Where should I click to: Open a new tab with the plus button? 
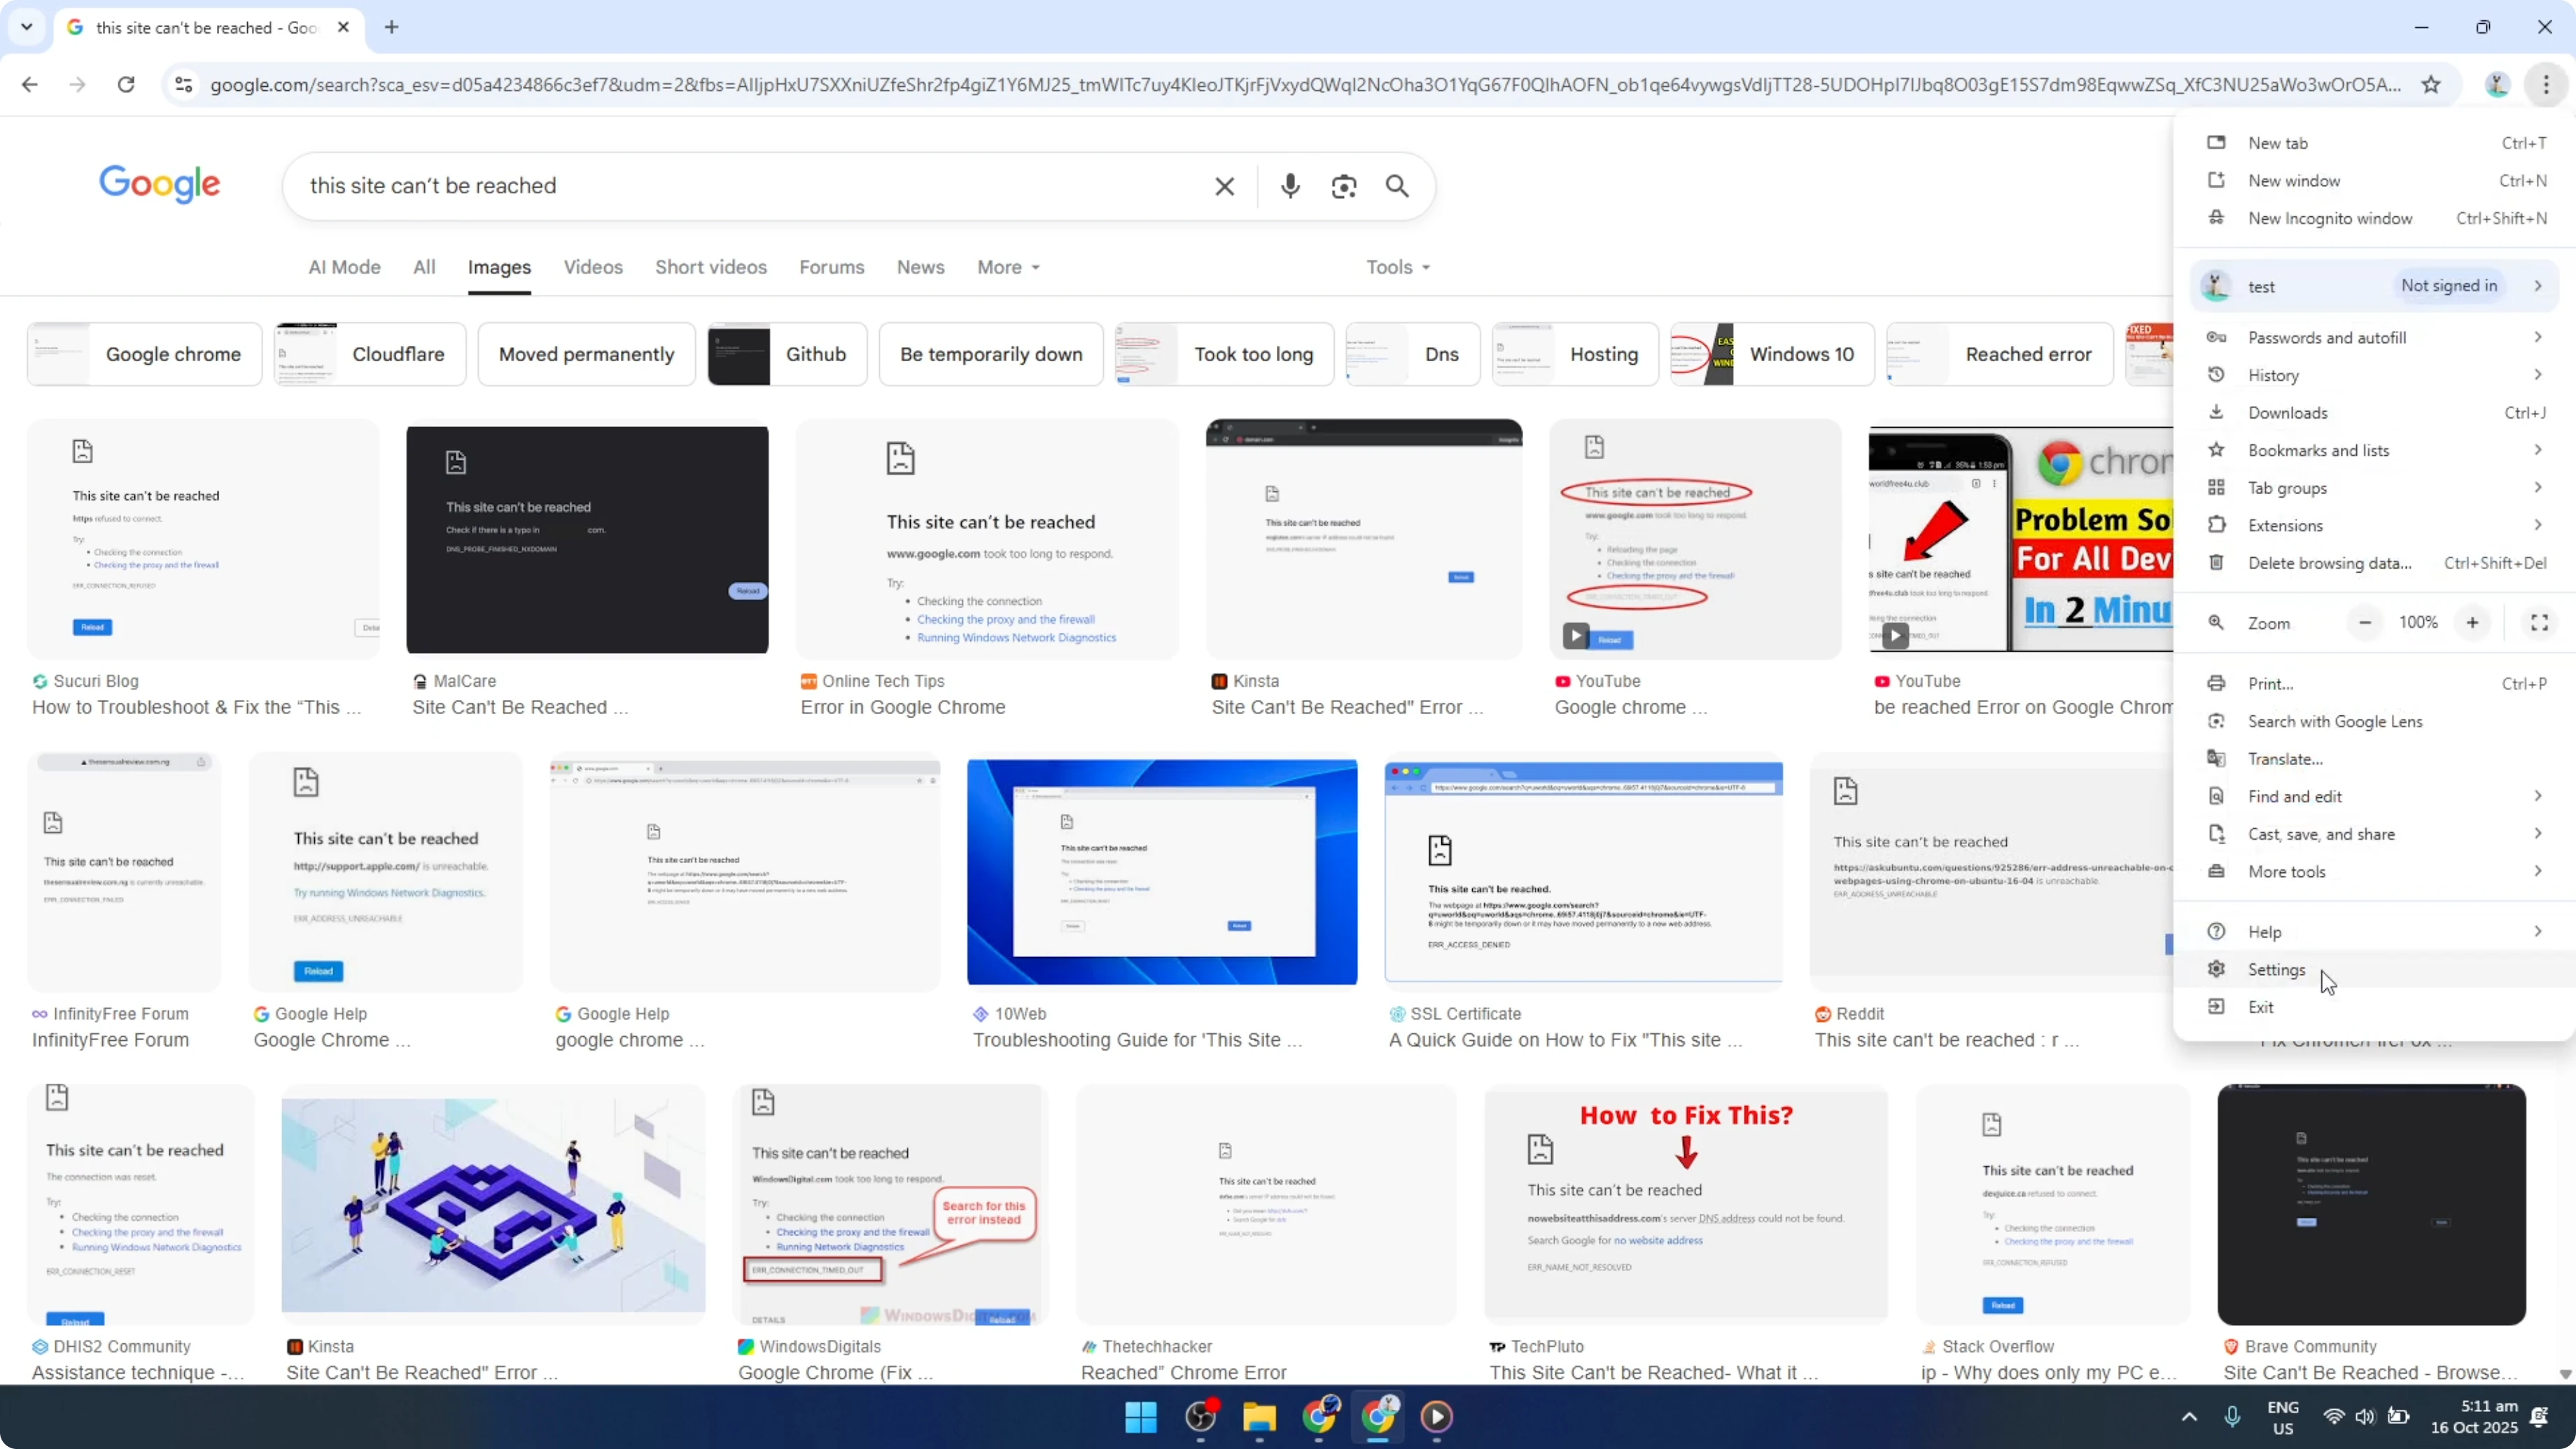point(392,27)
